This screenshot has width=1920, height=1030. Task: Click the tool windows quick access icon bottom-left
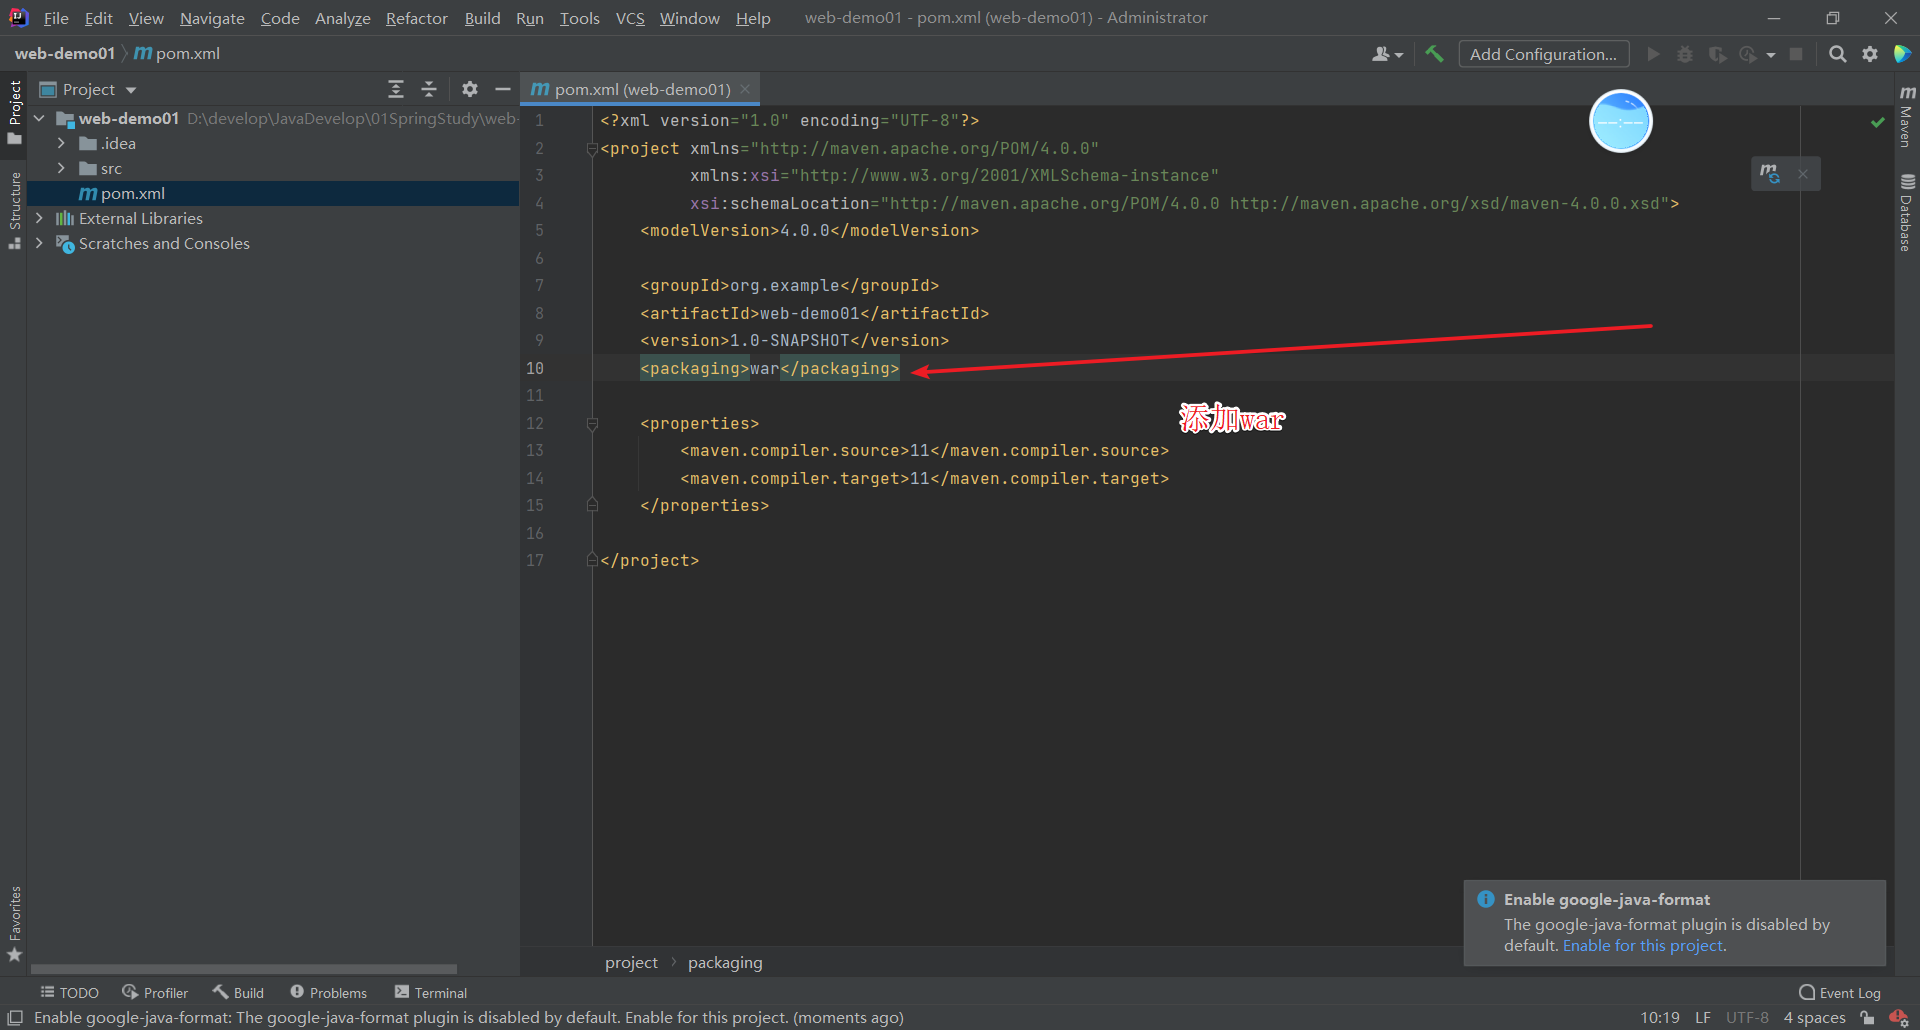coord(15,1017)
